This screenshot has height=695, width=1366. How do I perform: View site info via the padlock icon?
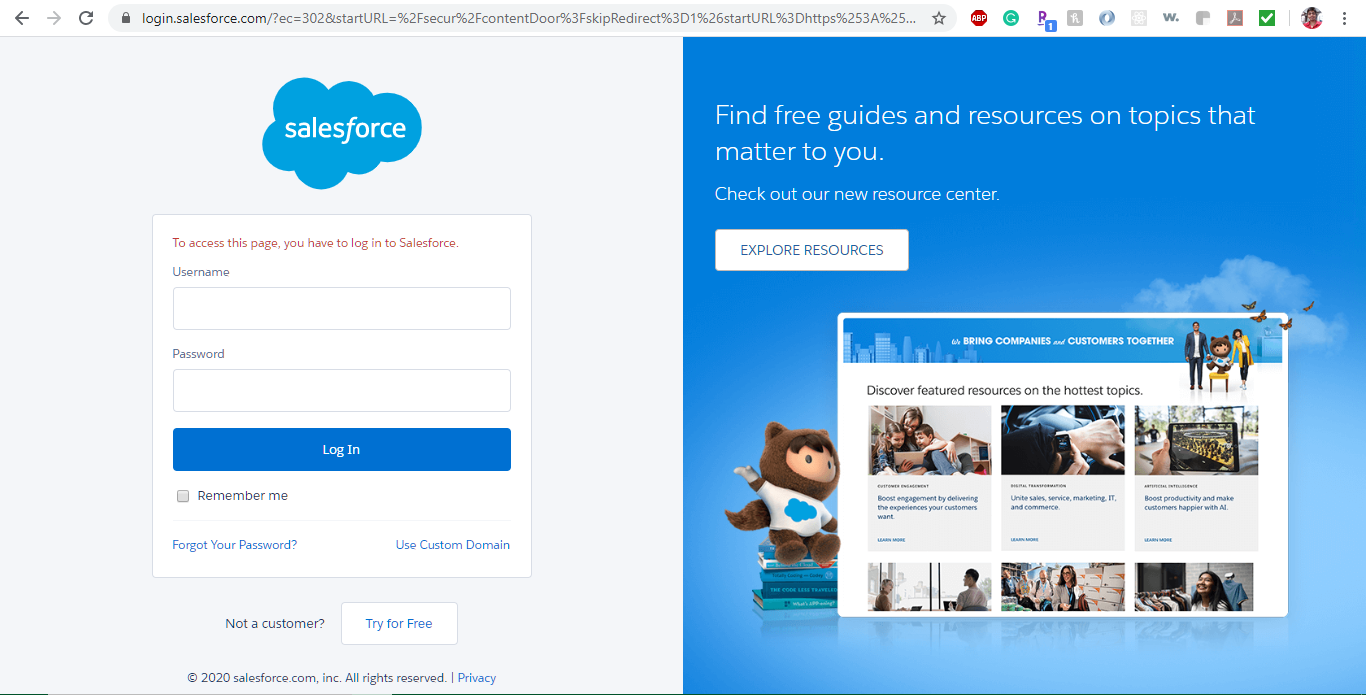coord(125,18)
